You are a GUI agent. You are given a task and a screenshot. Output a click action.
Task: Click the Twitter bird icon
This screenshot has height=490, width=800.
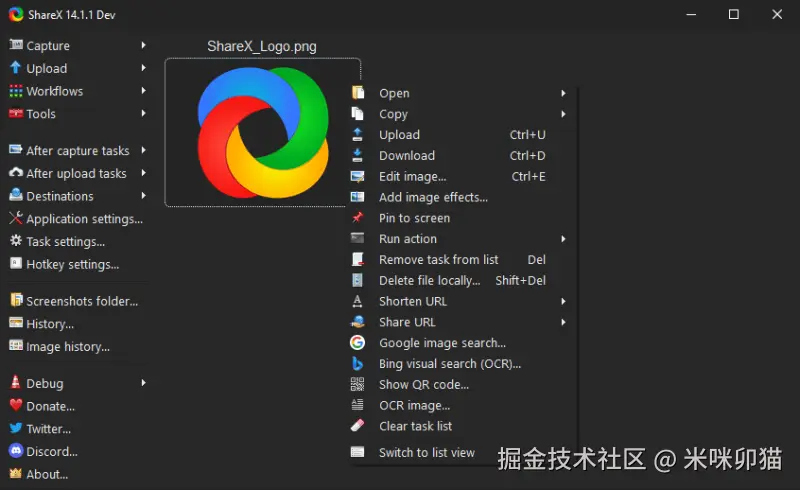16,428
